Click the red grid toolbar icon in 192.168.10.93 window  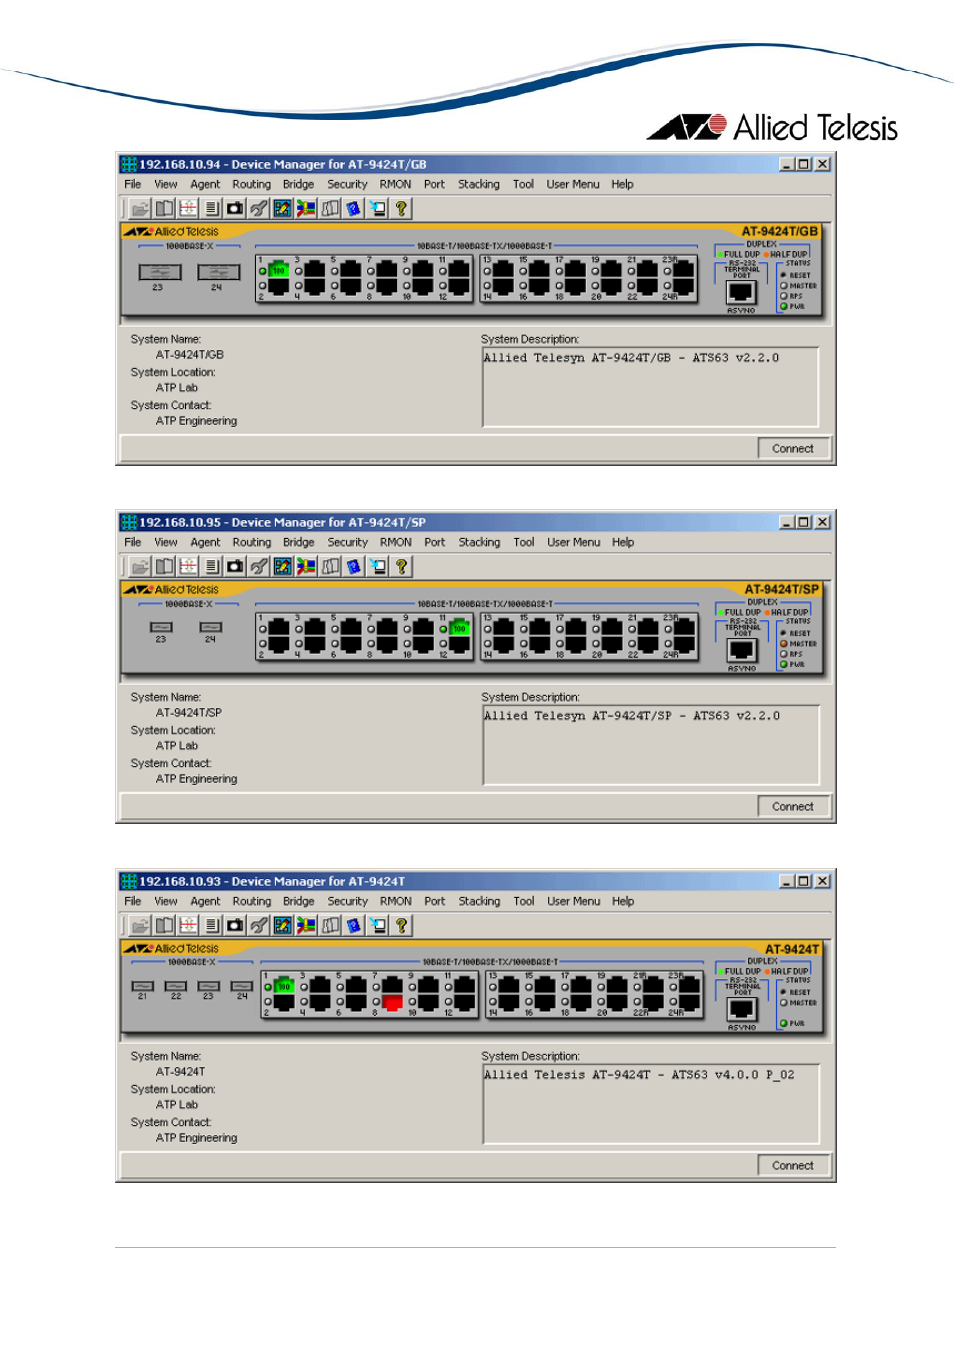pos(188,926)
